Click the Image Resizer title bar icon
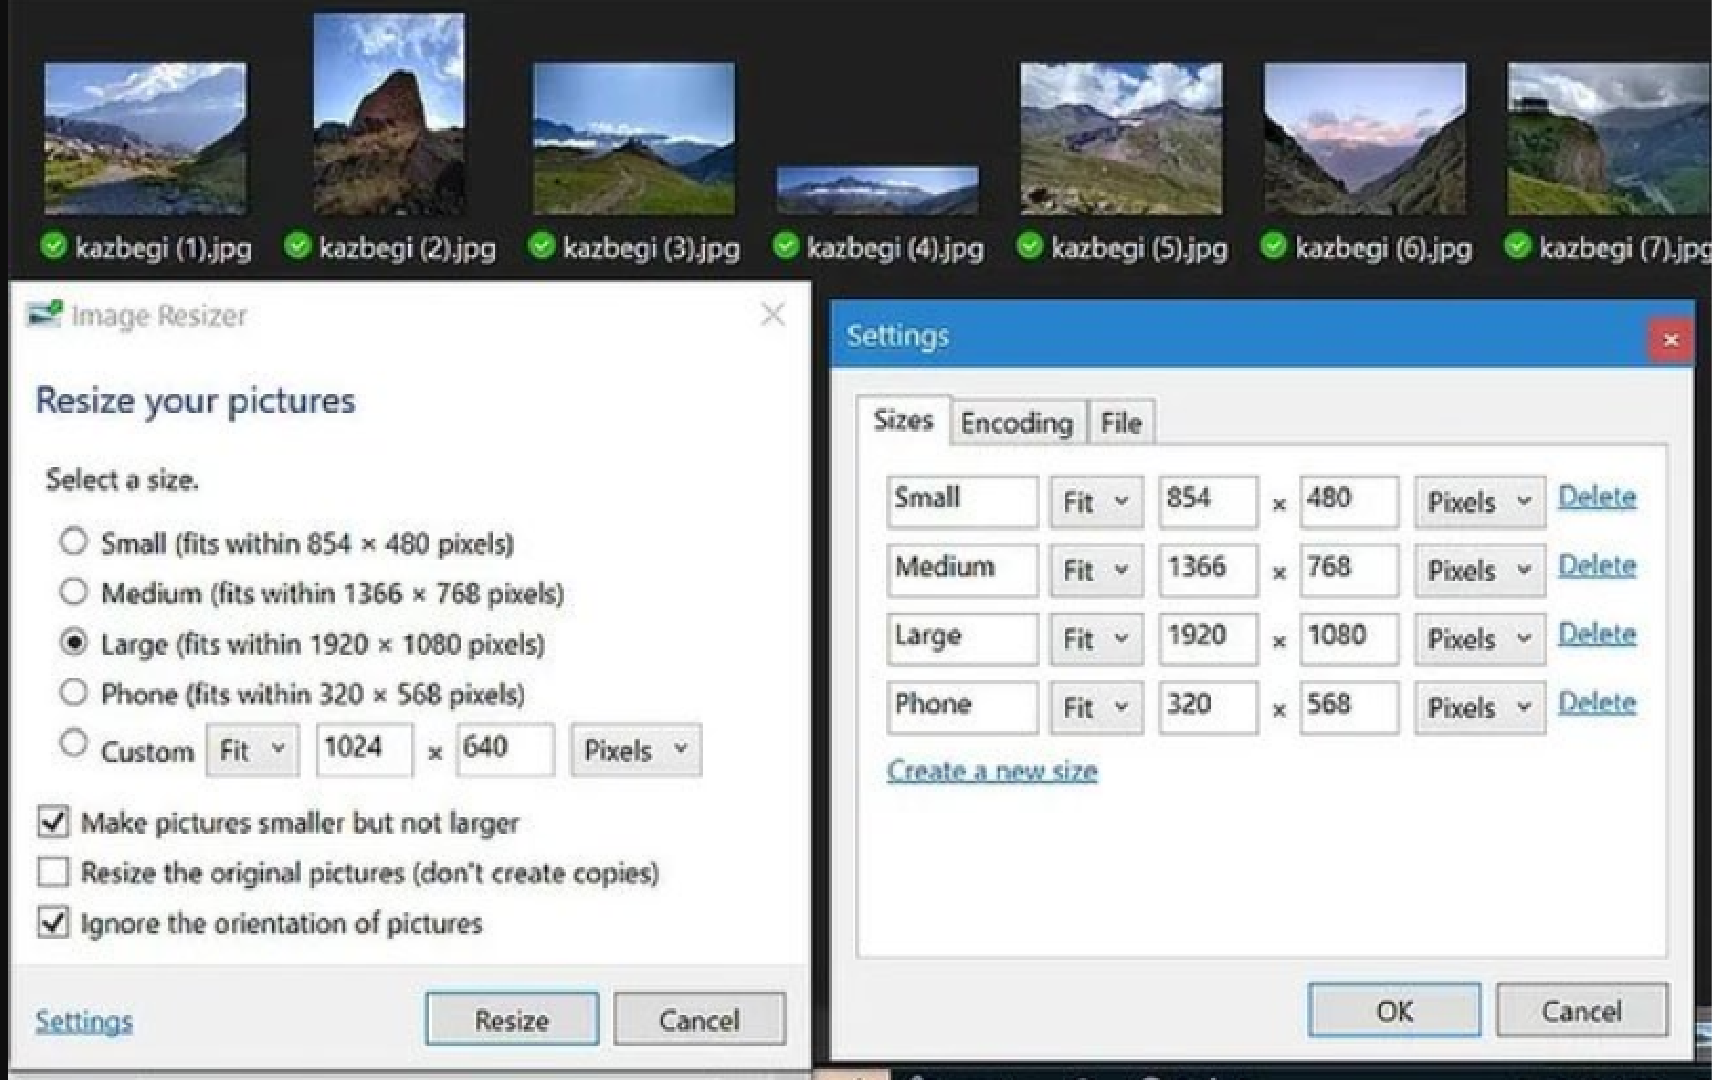Screen dimensions: 1712x1080 click(x=45, y=315)
